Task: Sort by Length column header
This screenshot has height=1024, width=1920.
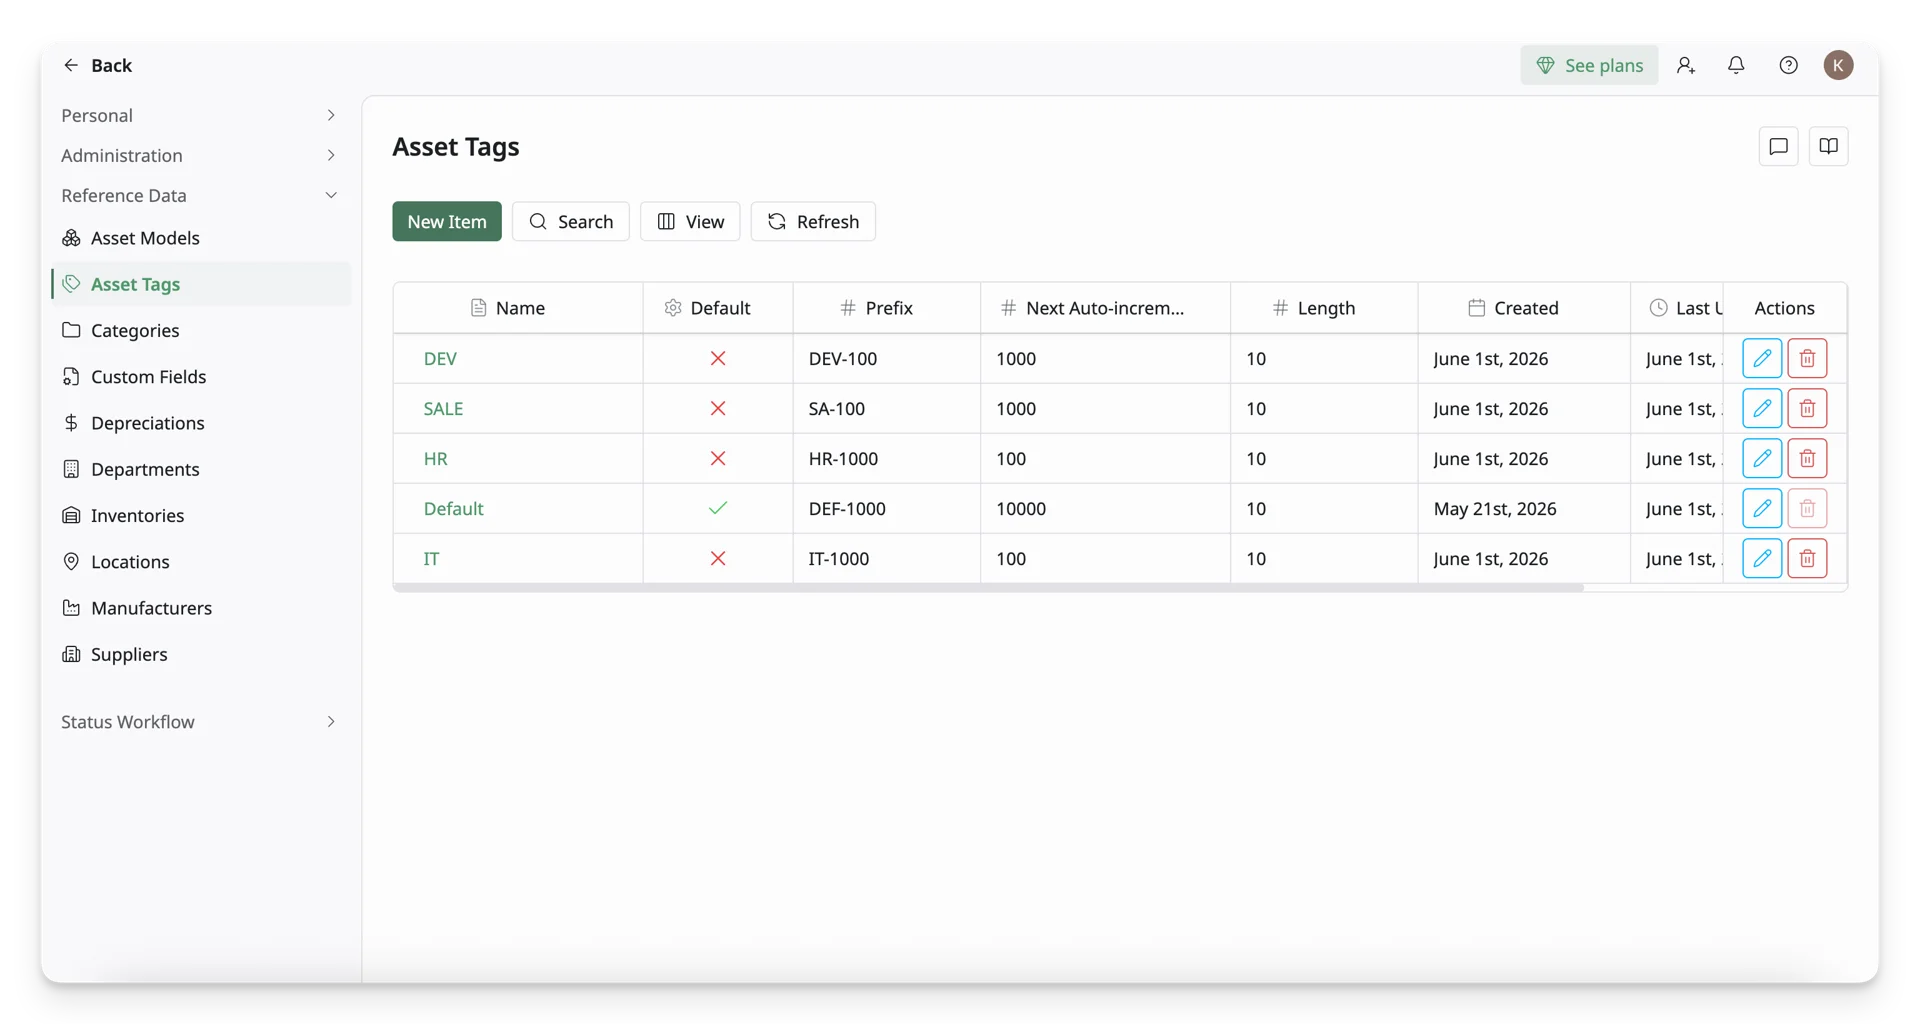Action: 1324,308
